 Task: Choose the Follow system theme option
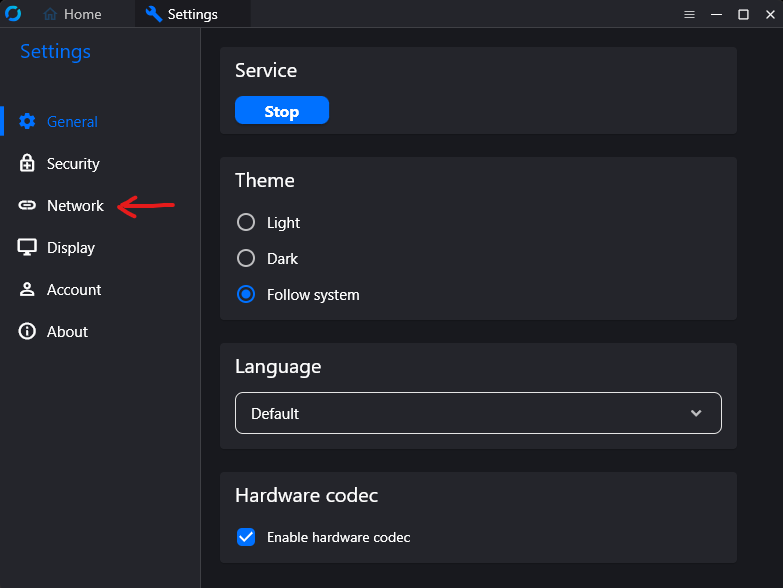[x=246, y=294]
